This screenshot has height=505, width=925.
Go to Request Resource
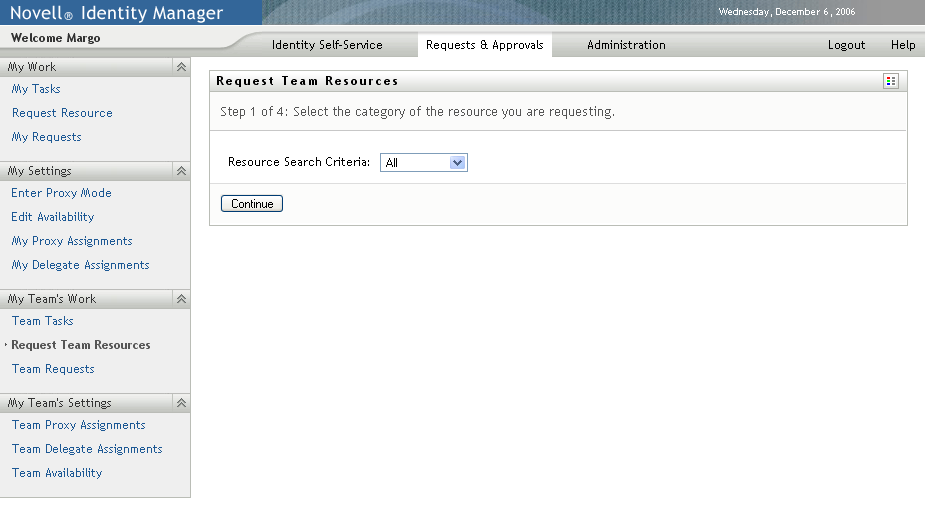tap(62, 113)
